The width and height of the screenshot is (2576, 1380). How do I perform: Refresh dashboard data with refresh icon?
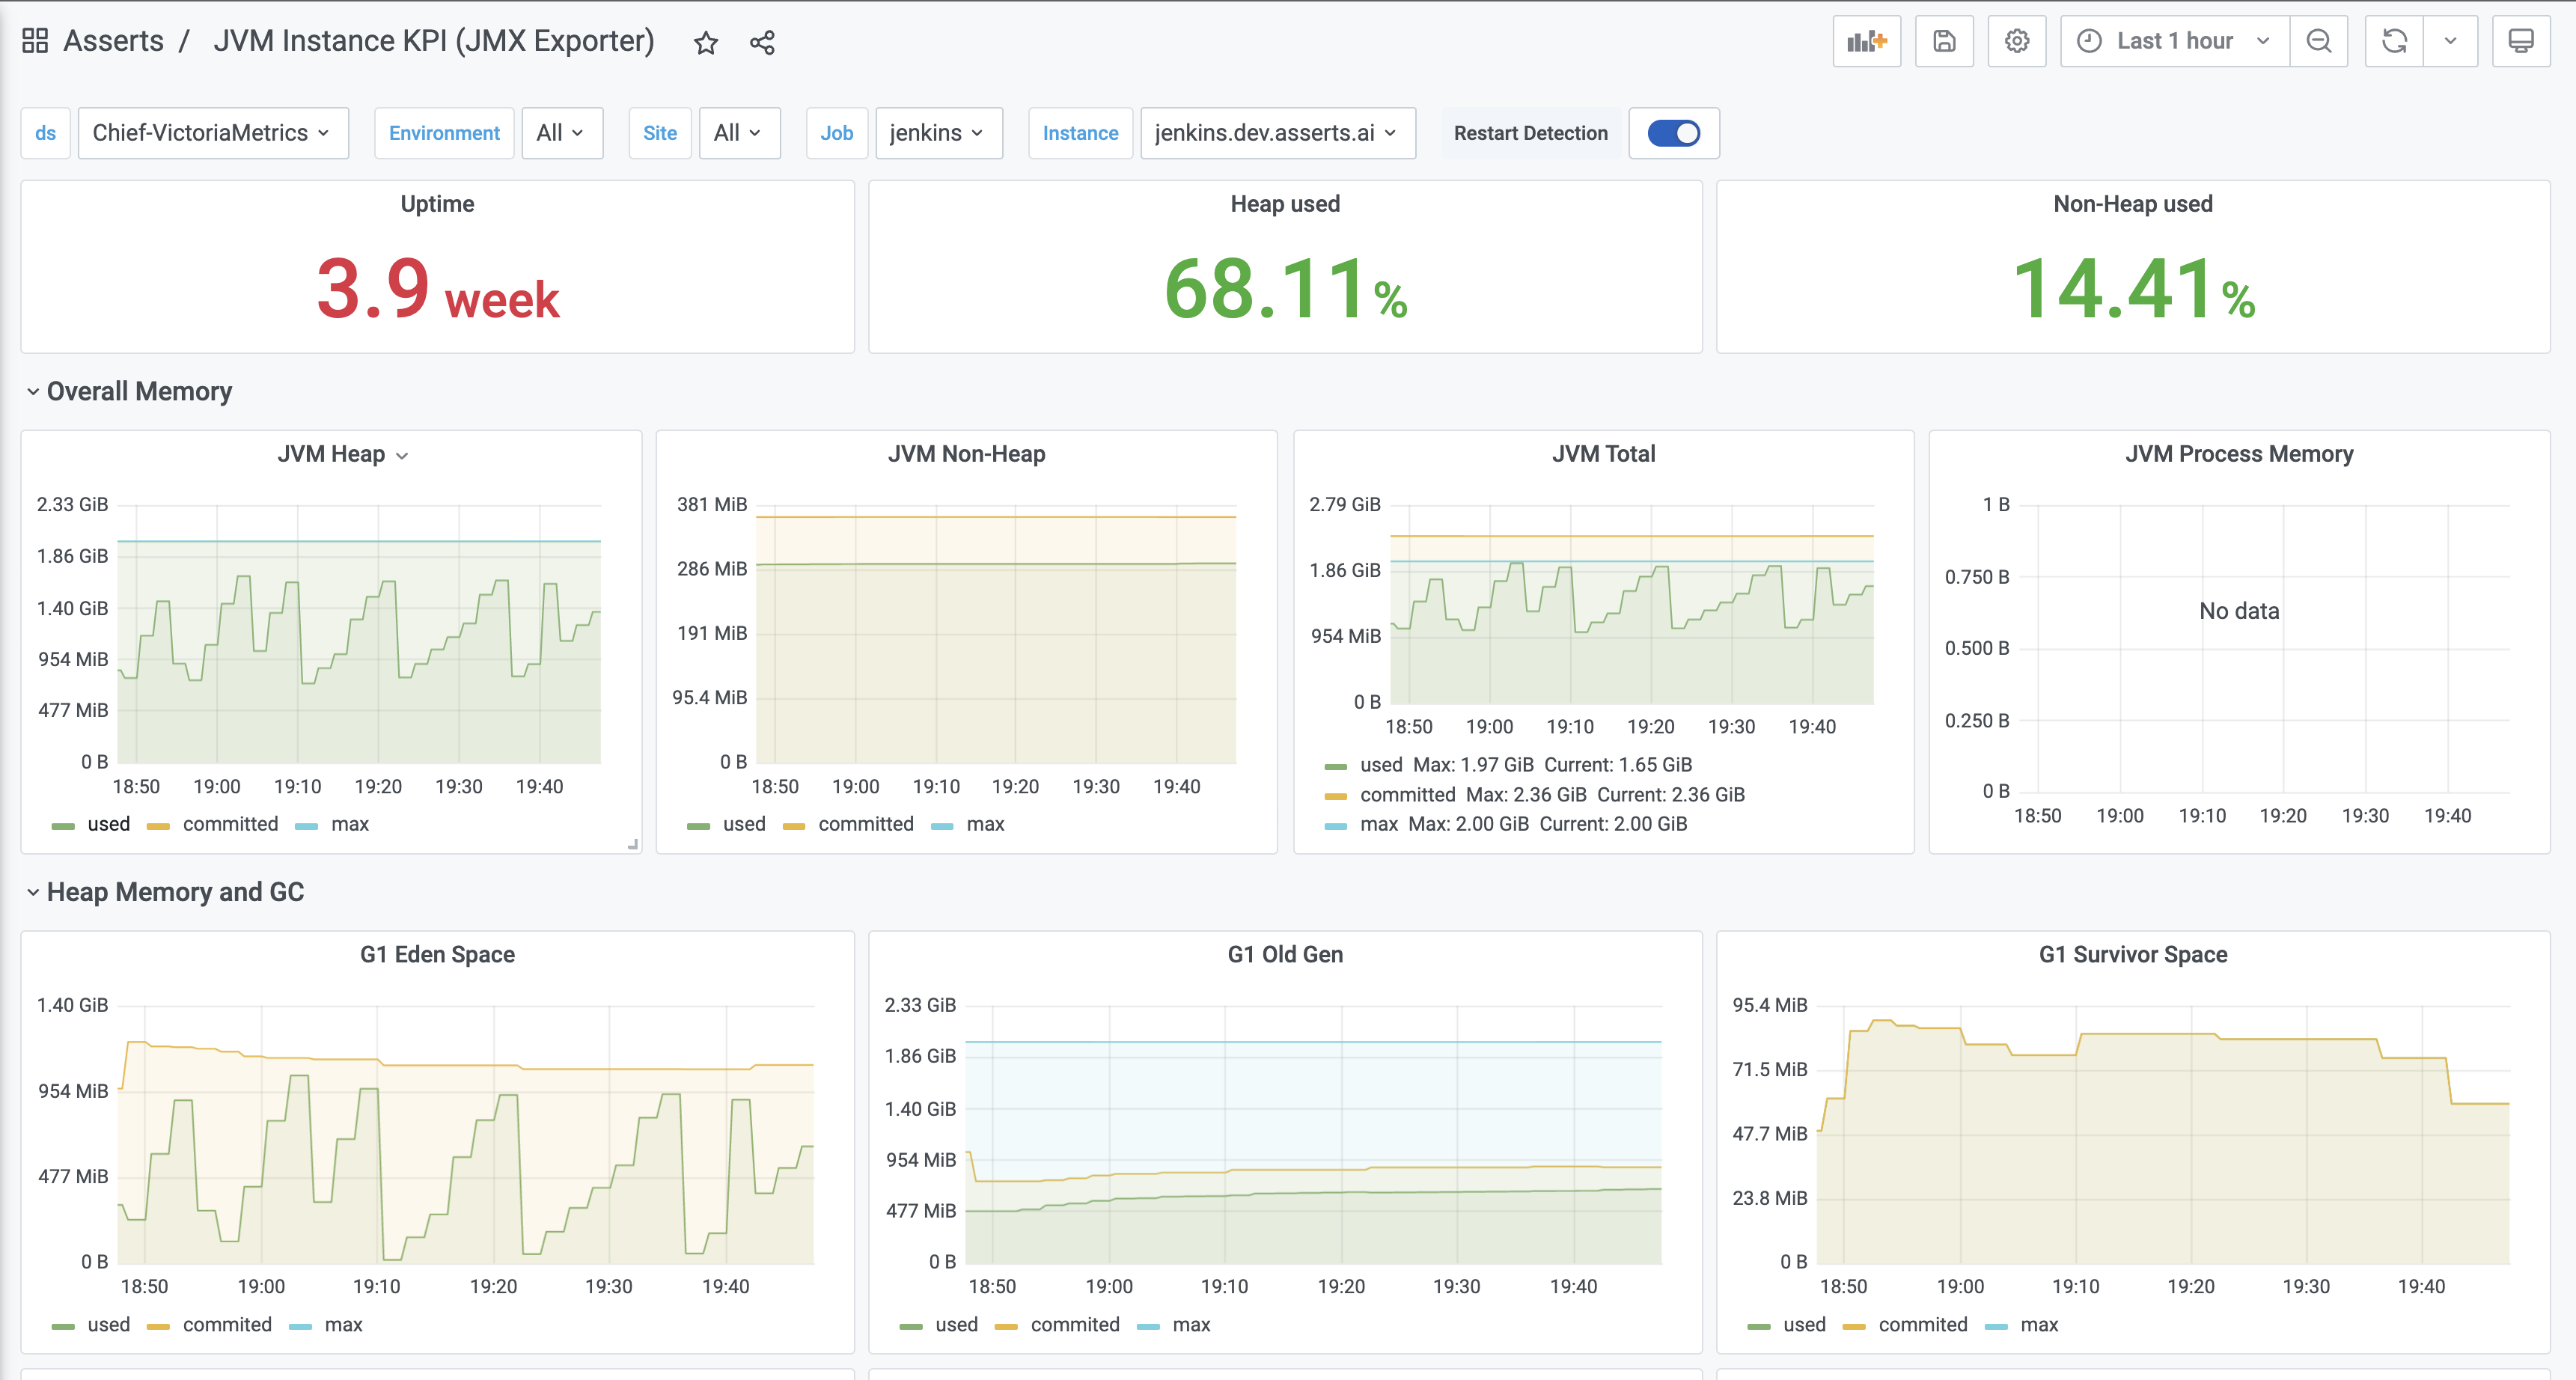(2393, 41)
